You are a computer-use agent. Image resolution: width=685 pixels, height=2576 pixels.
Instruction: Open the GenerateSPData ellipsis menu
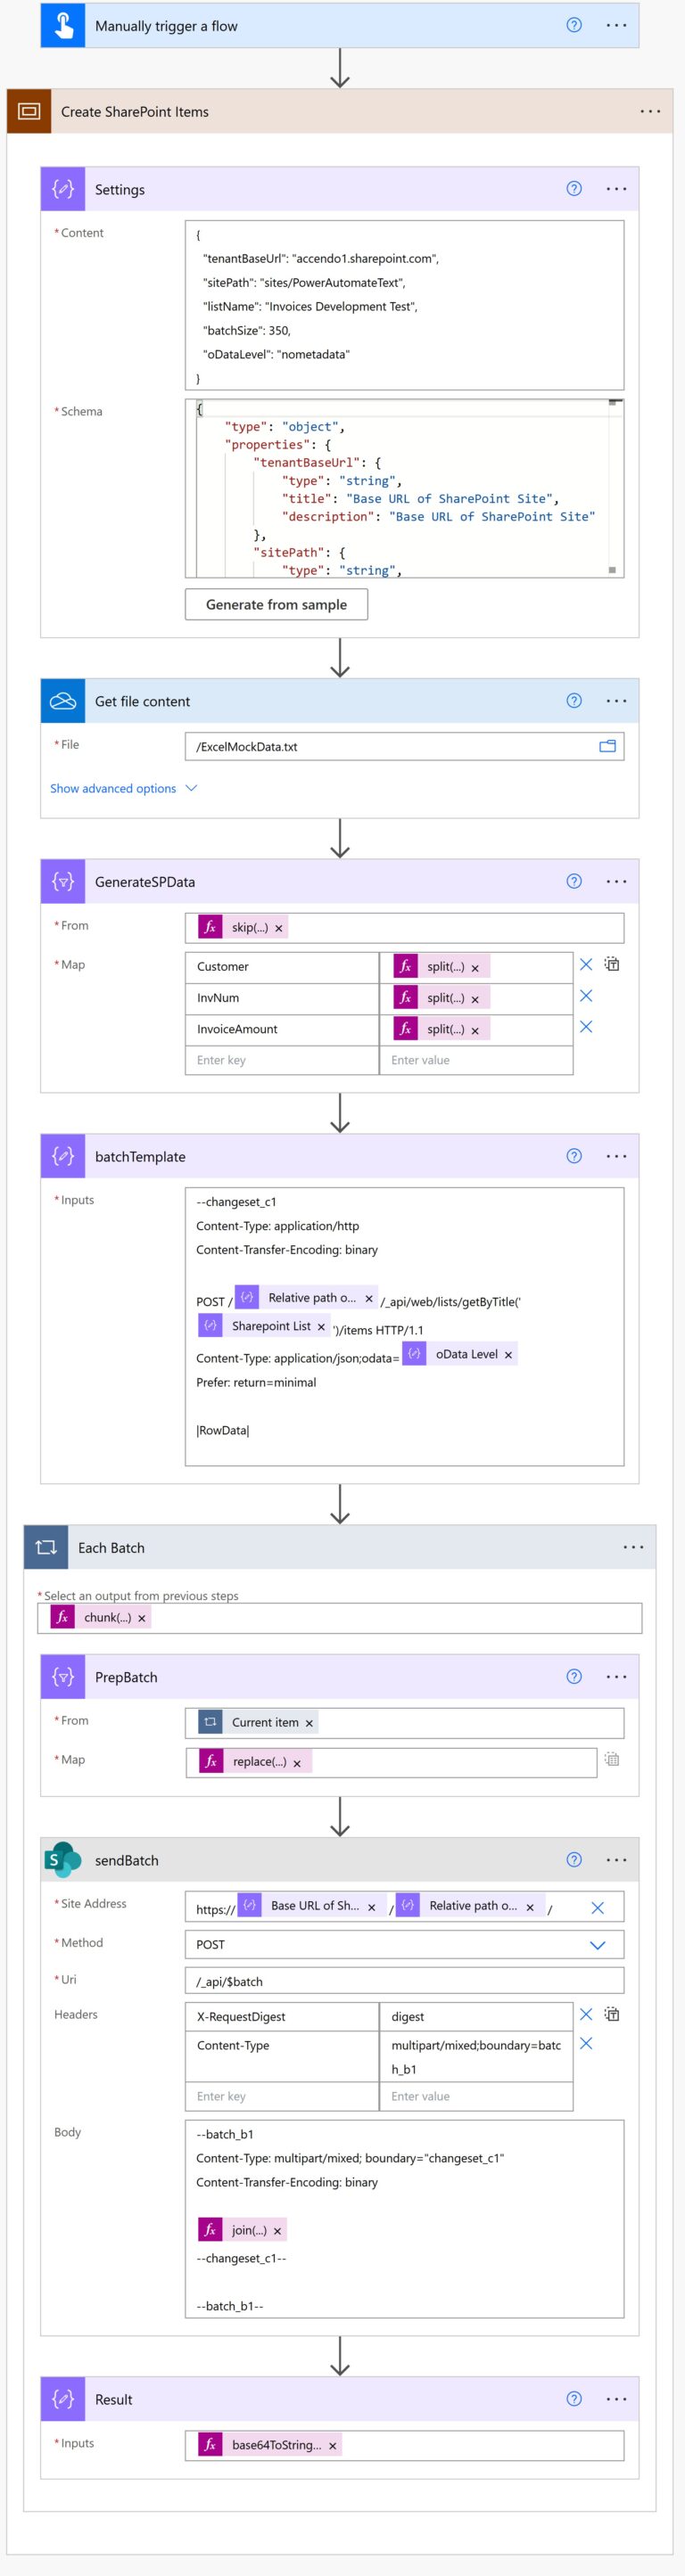point(617,881)
